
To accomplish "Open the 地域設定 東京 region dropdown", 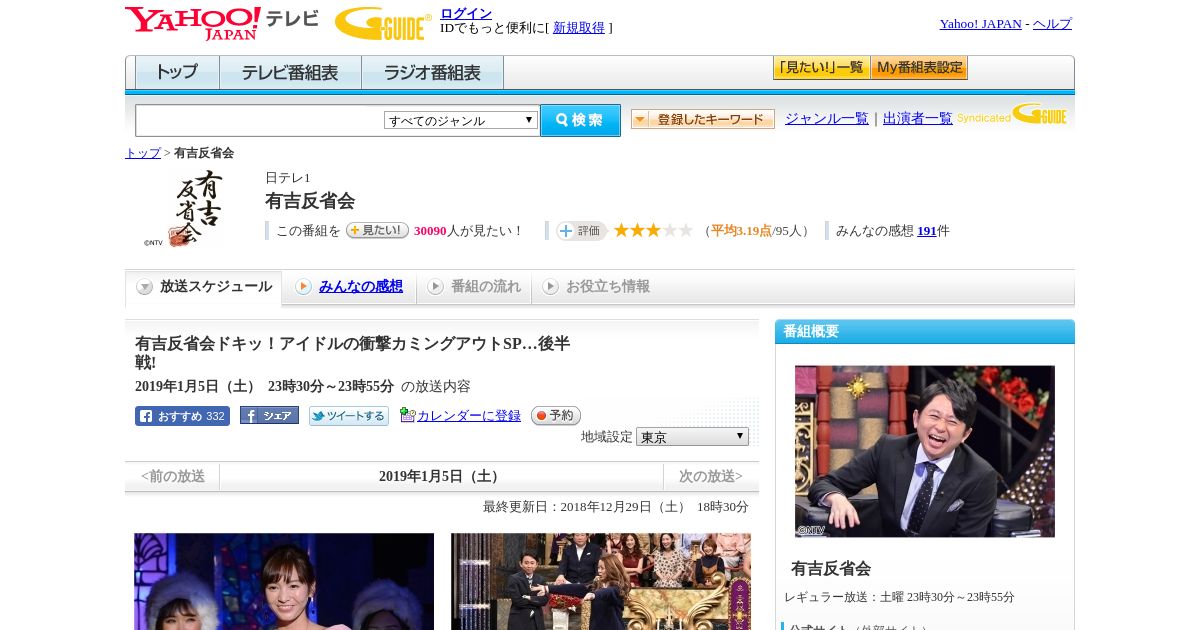I will pyautogui.click(x=692, y=437).
